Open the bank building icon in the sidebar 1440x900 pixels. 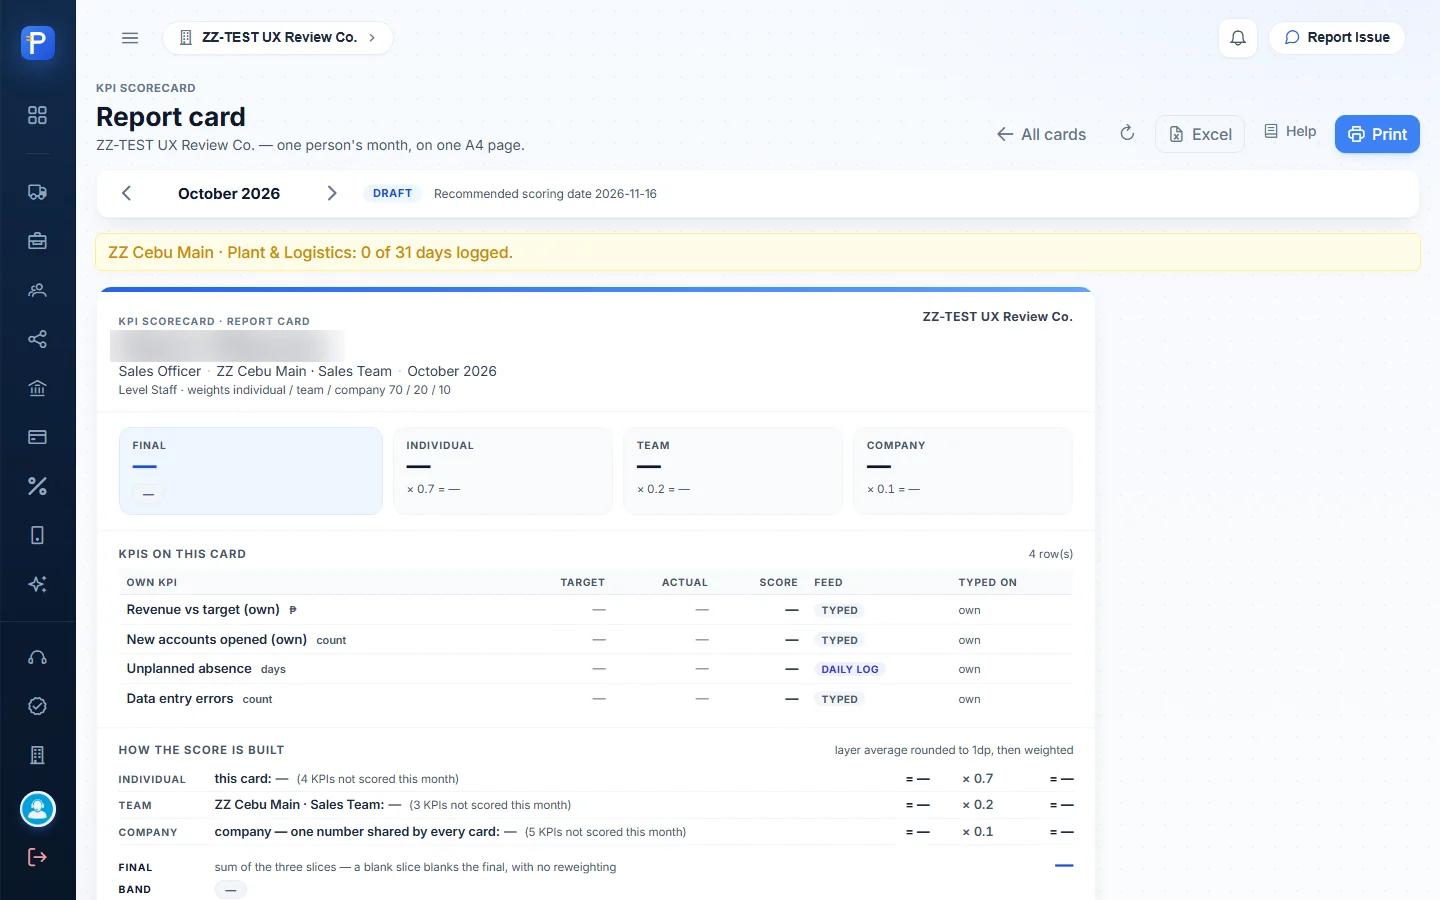[38, 388]
